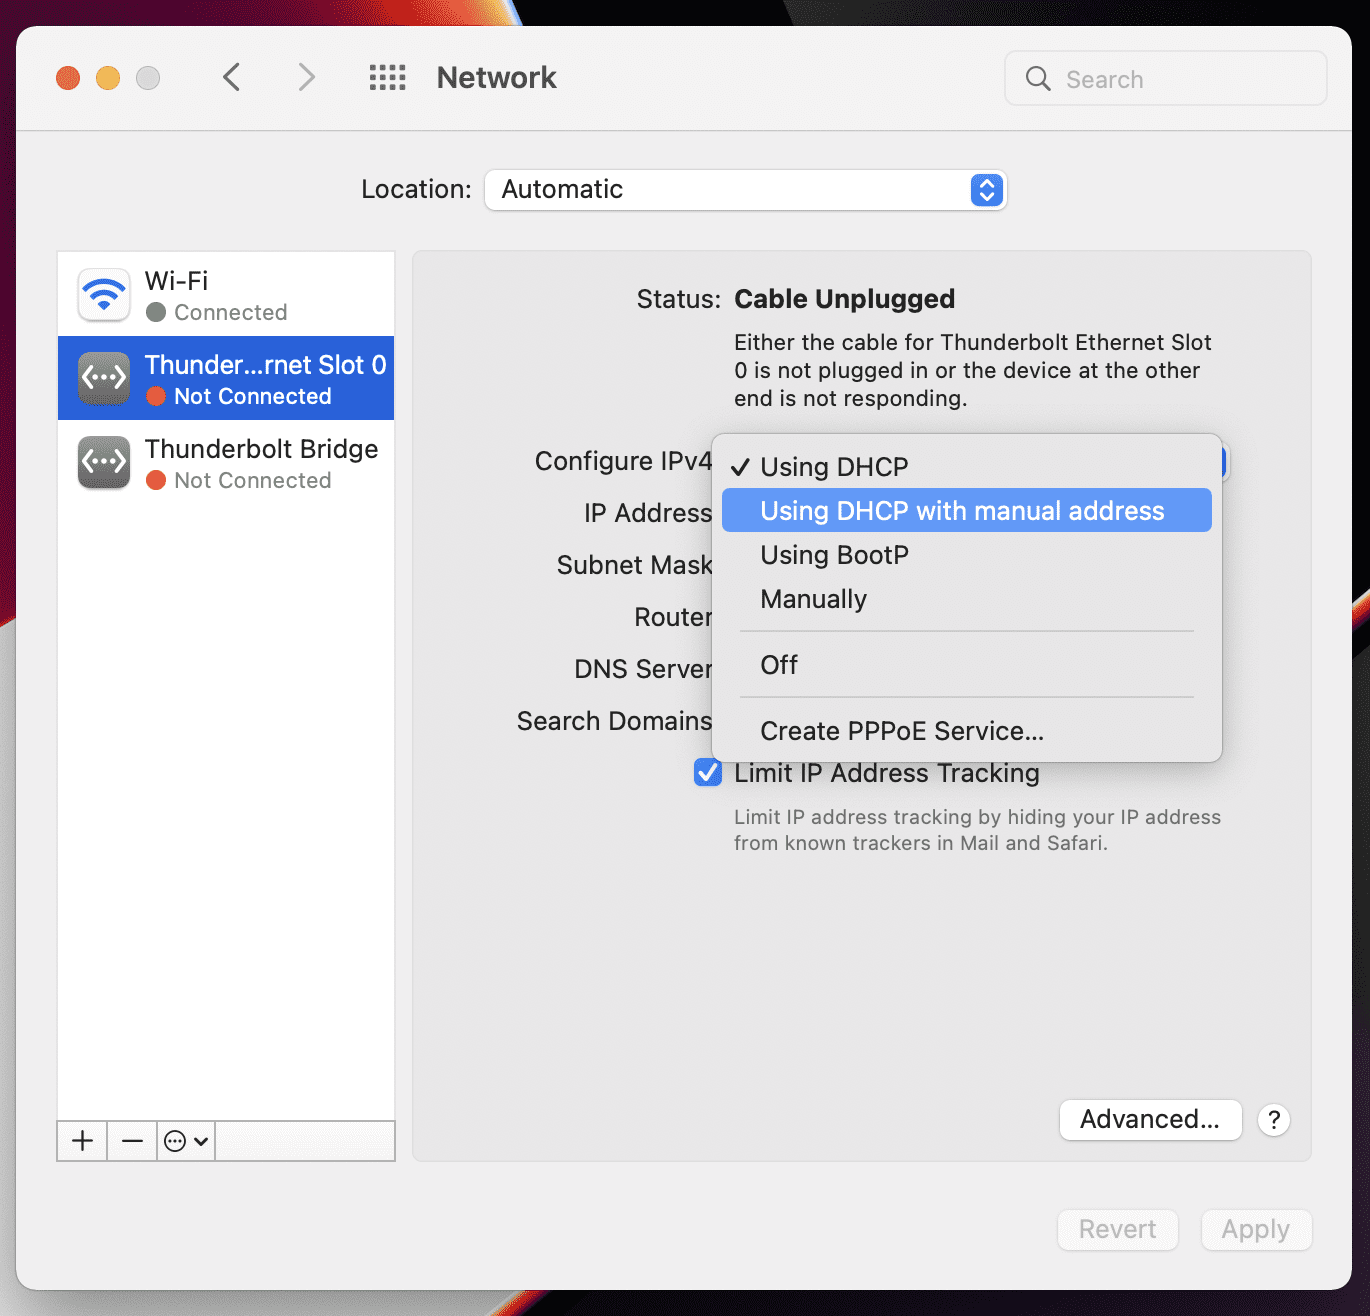Click the show all preferences grid icon
Viewport: 1370px width, 1316px height.
coord(387,78)
